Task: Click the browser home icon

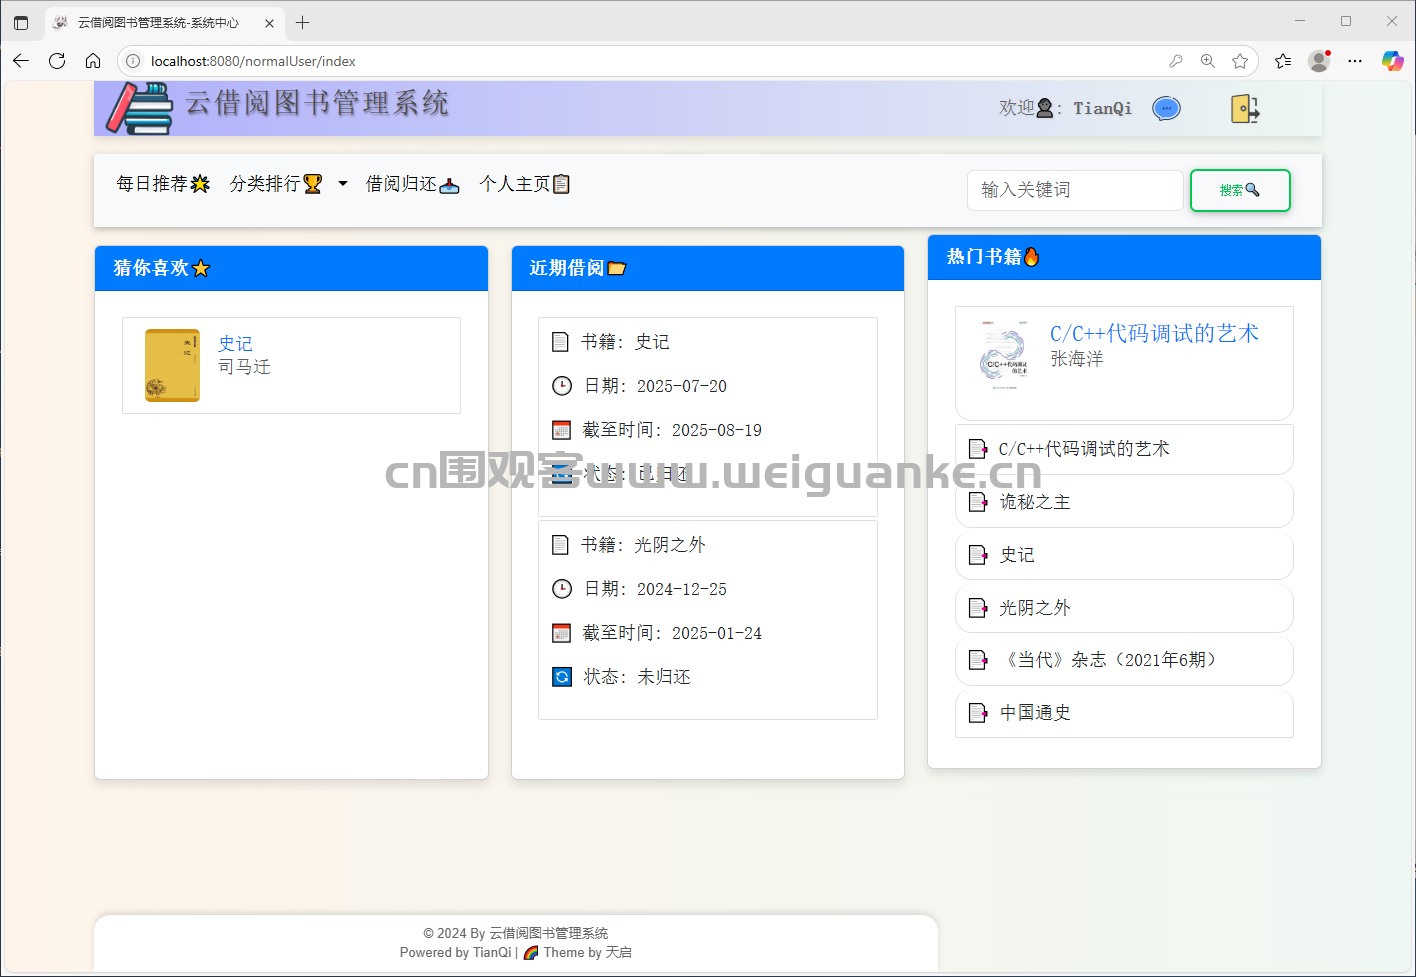Action: [93, 61]
